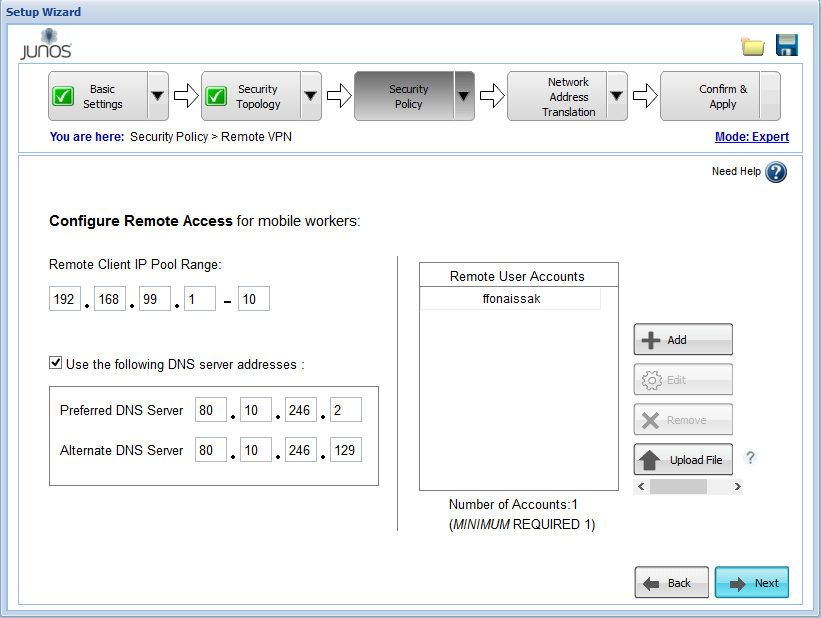Click the second IP pool octet field 168
The width and height of the screenshot is (821, 618).
click(x=110, y=299)
